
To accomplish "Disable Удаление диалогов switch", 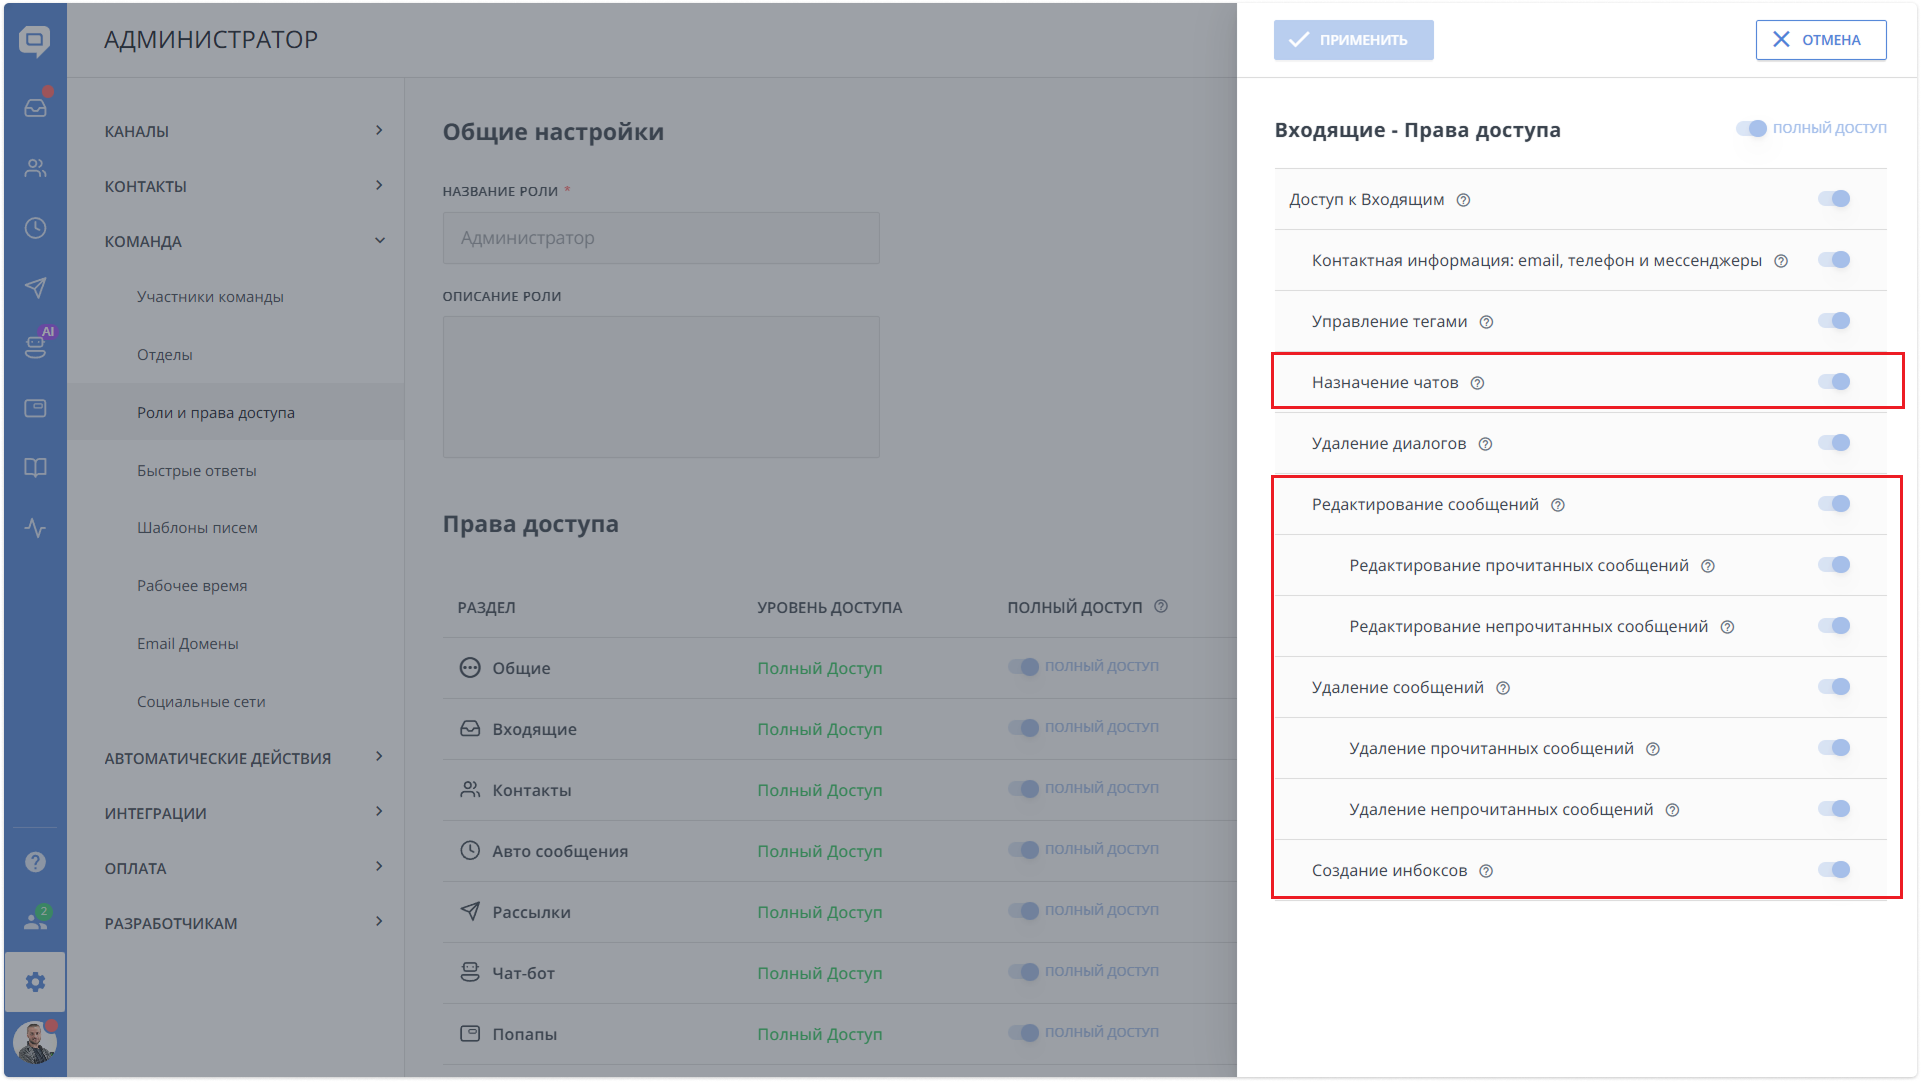I will point(1834,443).
